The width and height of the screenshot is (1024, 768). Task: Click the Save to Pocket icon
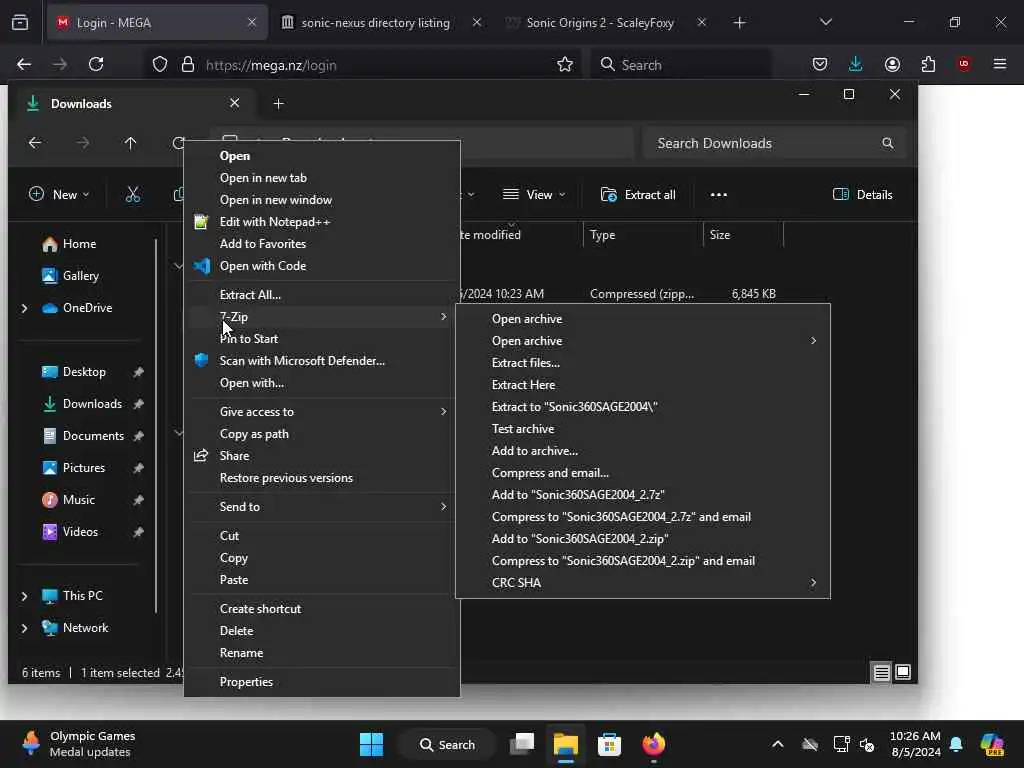coord(820,64)
